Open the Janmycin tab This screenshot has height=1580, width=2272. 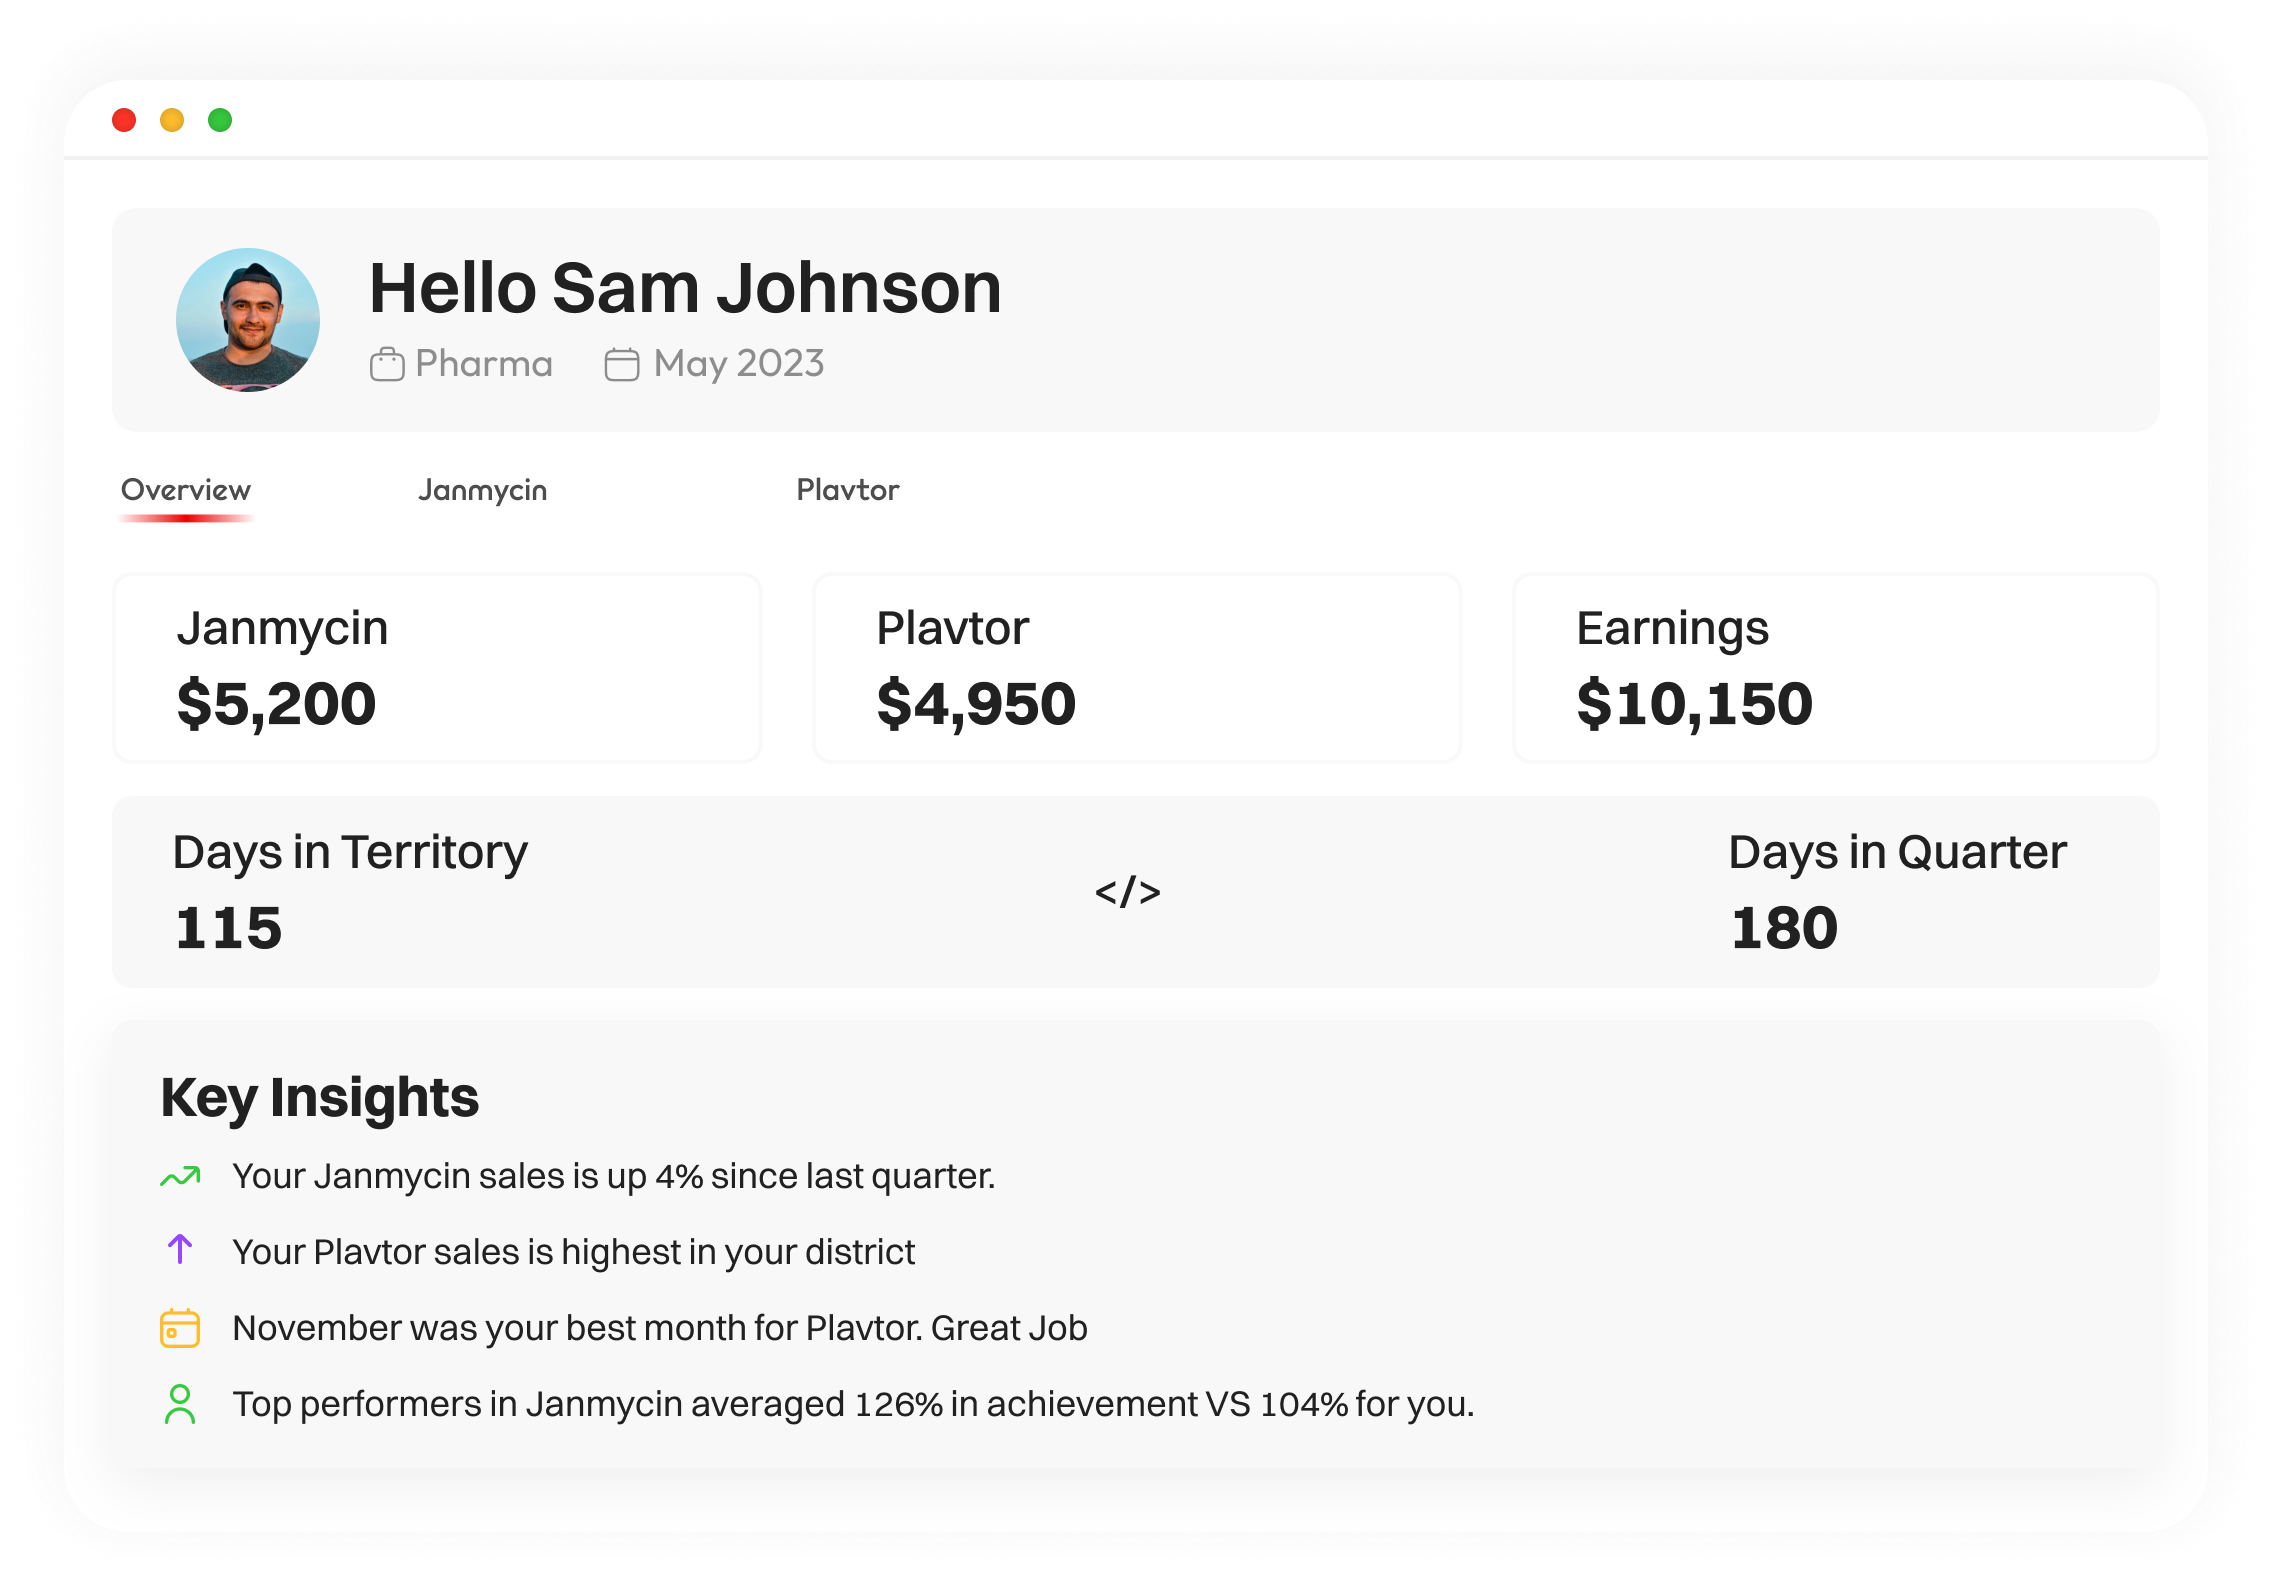(x=482, y=490)
